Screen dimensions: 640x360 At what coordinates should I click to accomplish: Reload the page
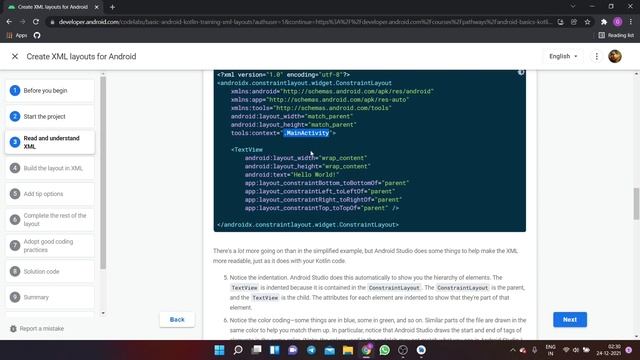click(36, 22)
